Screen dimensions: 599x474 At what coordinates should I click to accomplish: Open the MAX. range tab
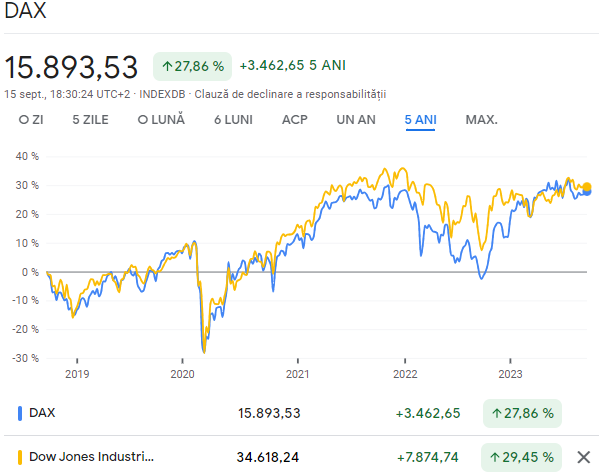(x=481, y=120)
